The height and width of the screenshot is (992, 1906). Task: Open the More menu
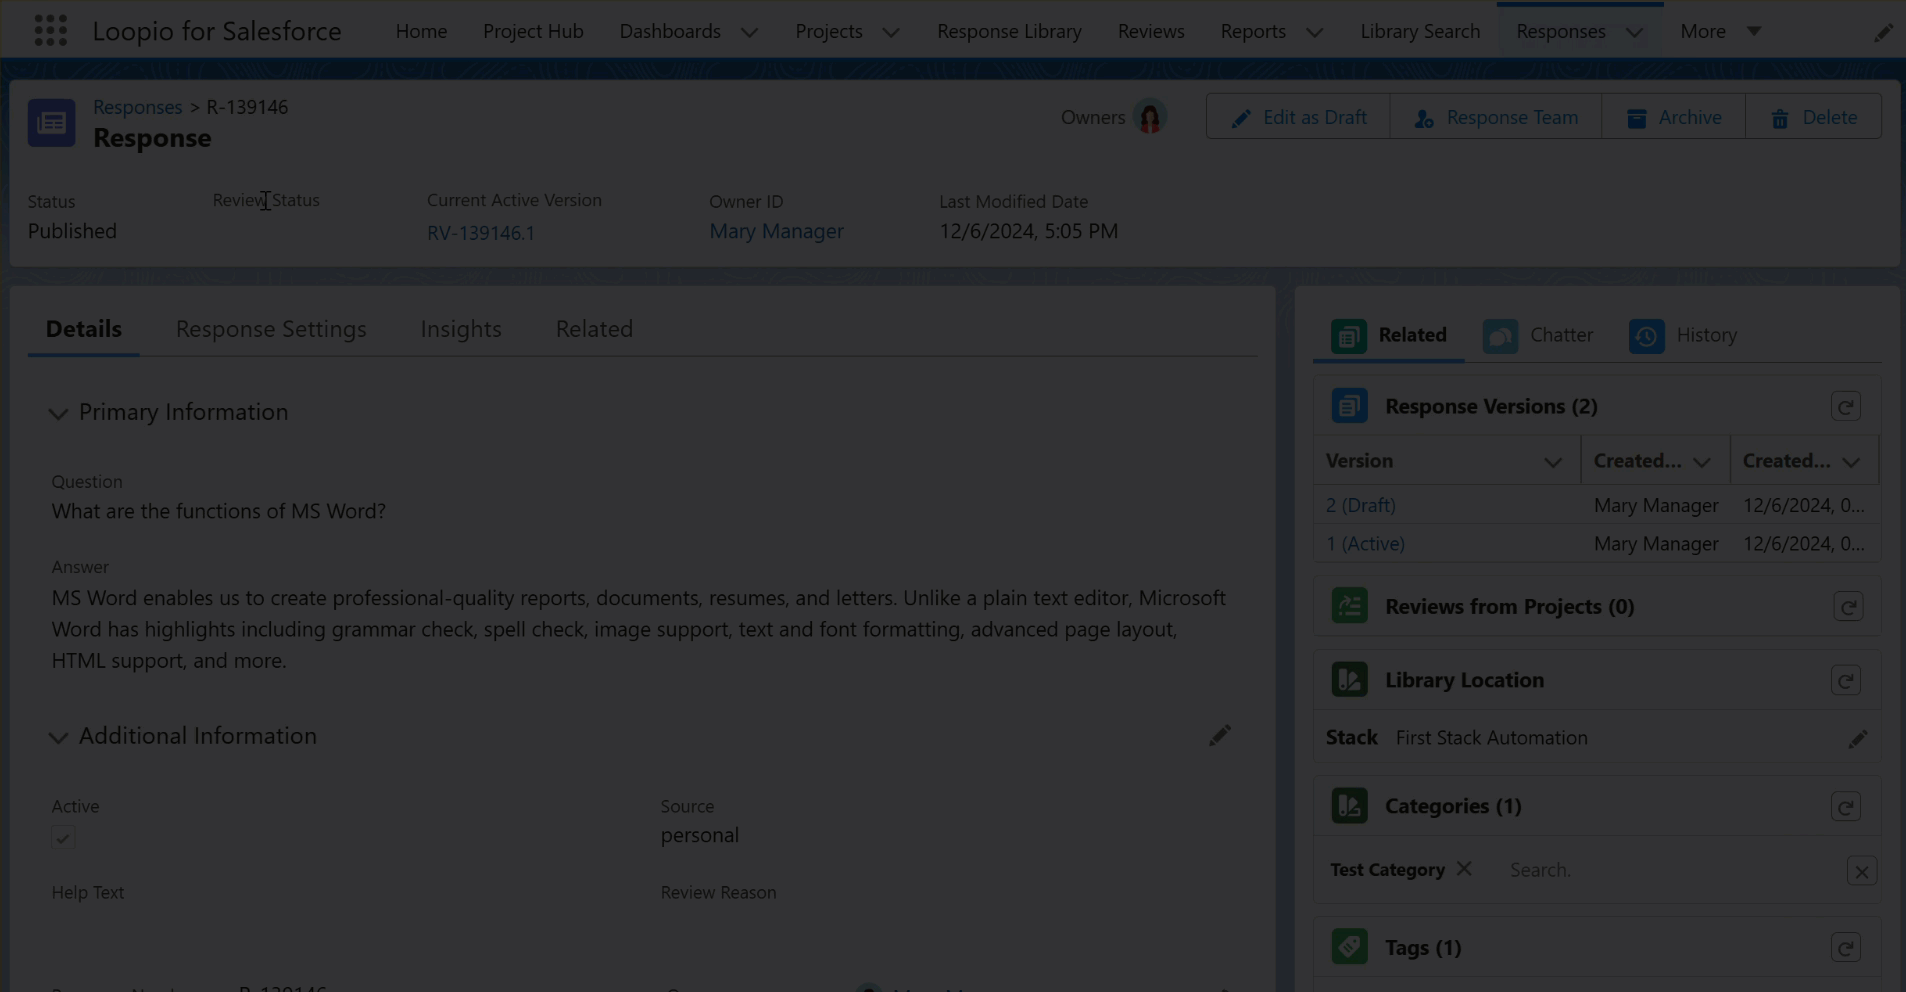click(1720, 31)
